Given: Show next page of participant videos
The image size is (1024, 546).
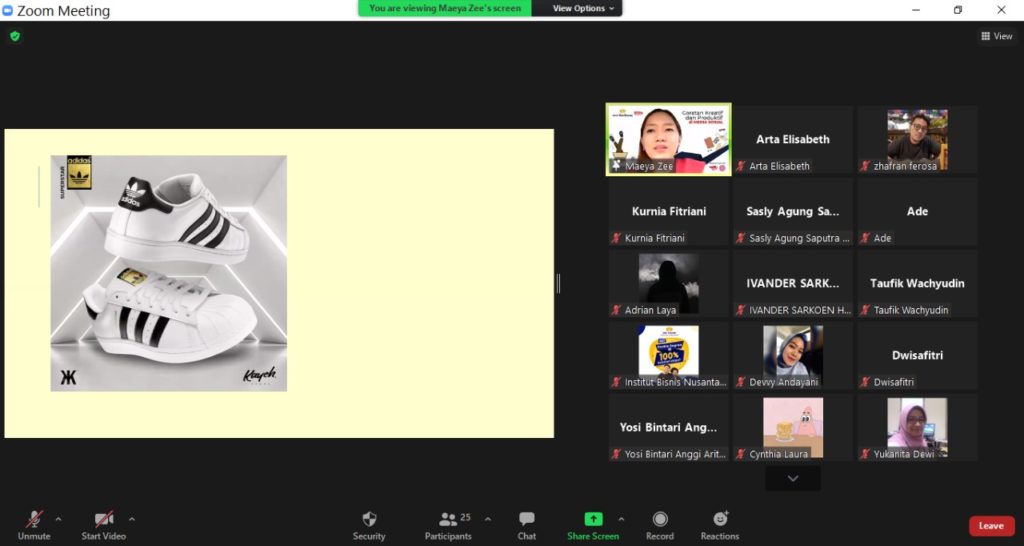Looking at the screenshot, I should (x=793, y=479).
